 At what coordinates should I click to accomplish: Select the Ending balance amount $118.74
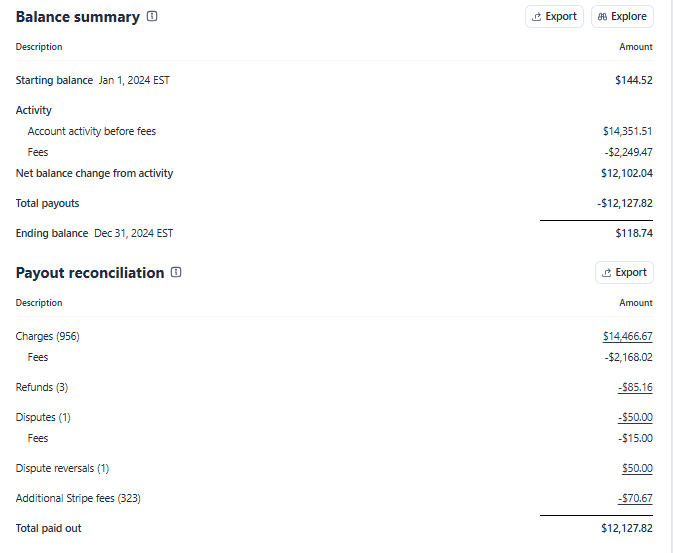pos(634,233)
